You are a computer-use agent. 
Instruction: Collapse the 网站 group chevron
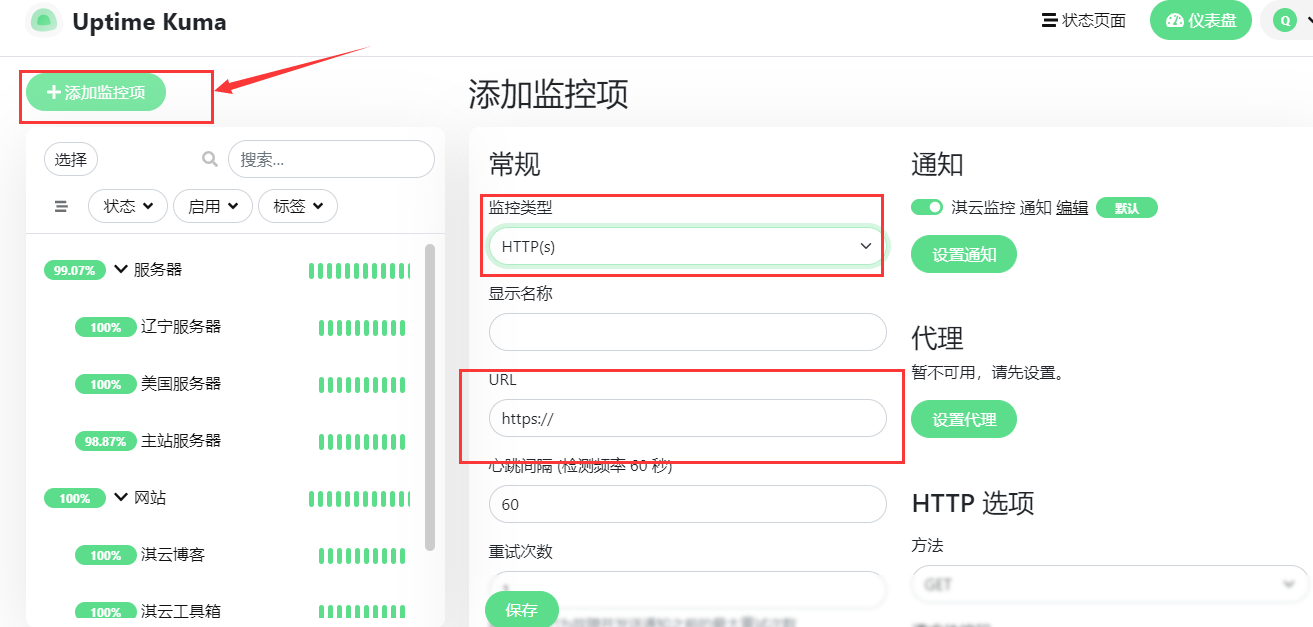(x=121, y=497)
